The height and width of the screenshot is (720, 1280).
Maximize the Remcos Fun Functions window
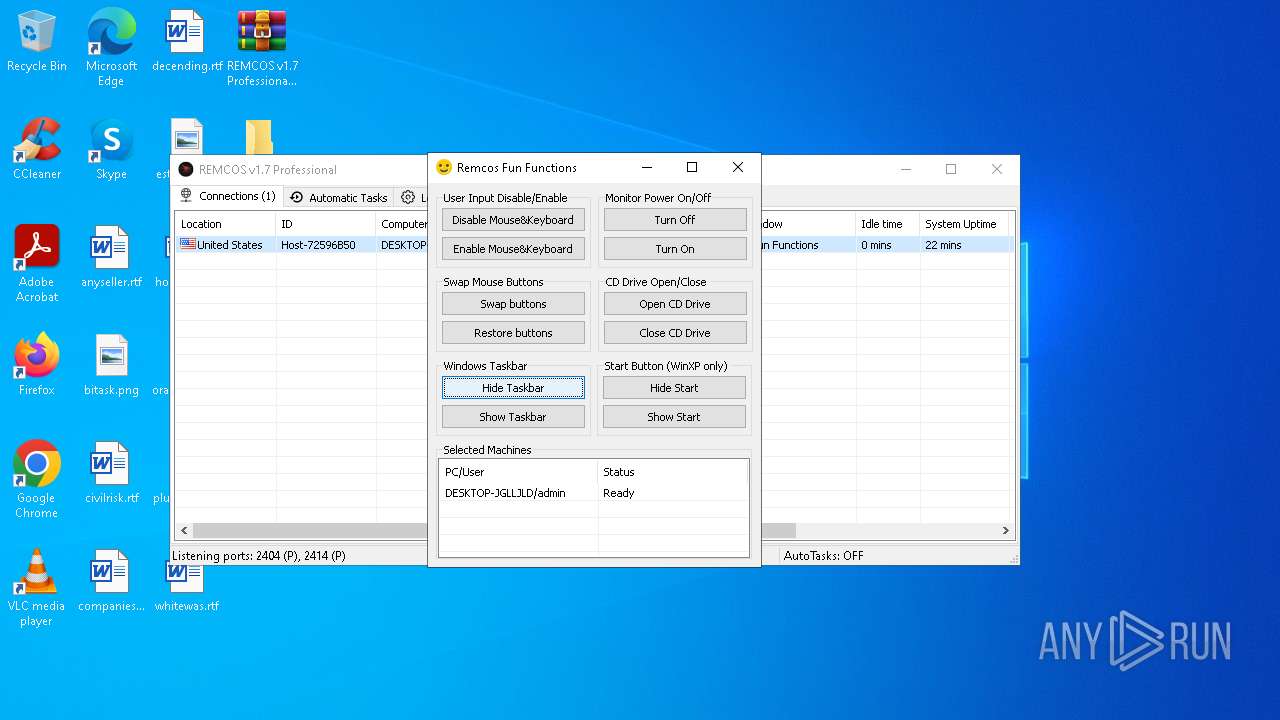[692, 167]
